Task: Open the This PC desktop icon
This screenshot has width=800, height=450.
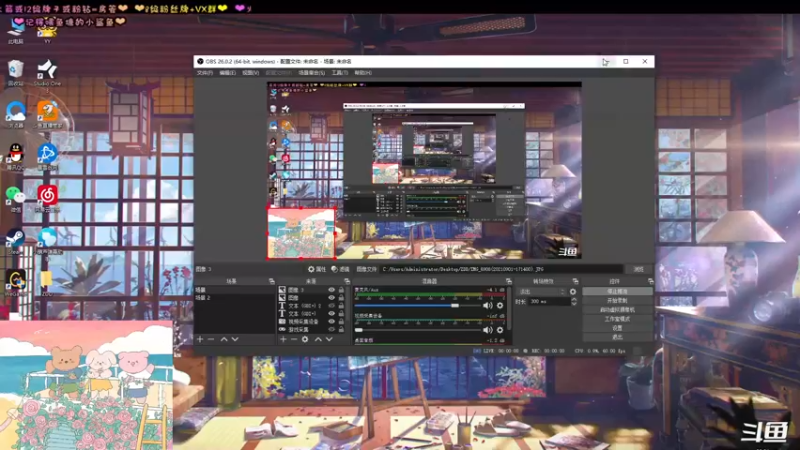Action: click(x=16, y=30)
